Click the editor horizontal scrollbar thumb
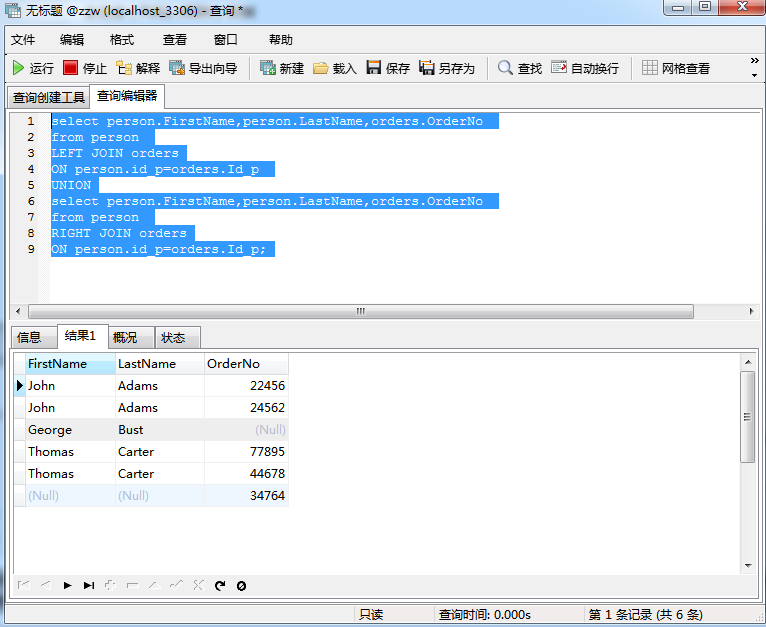766x627 pixels. pyautogui.click(x=361, y=311)
